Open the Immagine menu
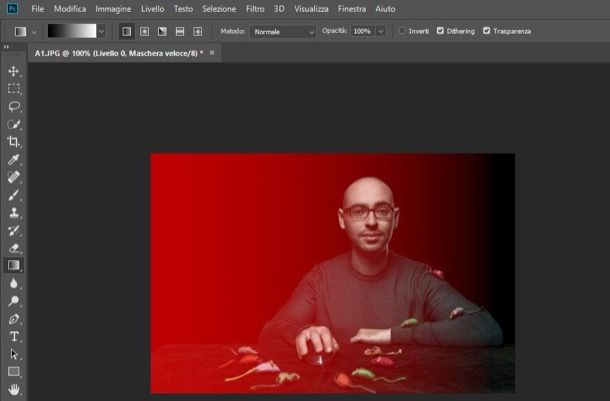The image size is (610, 401). pyautogui.click(x=113, y=9)
